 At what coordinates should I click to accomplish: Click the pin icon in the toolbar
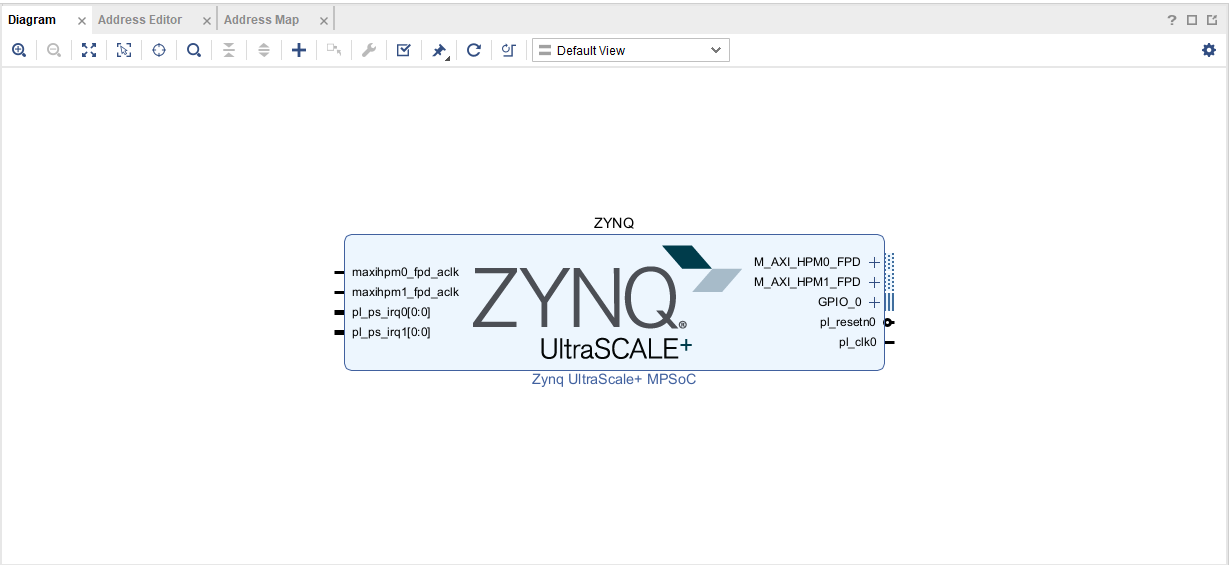point(440,50)
